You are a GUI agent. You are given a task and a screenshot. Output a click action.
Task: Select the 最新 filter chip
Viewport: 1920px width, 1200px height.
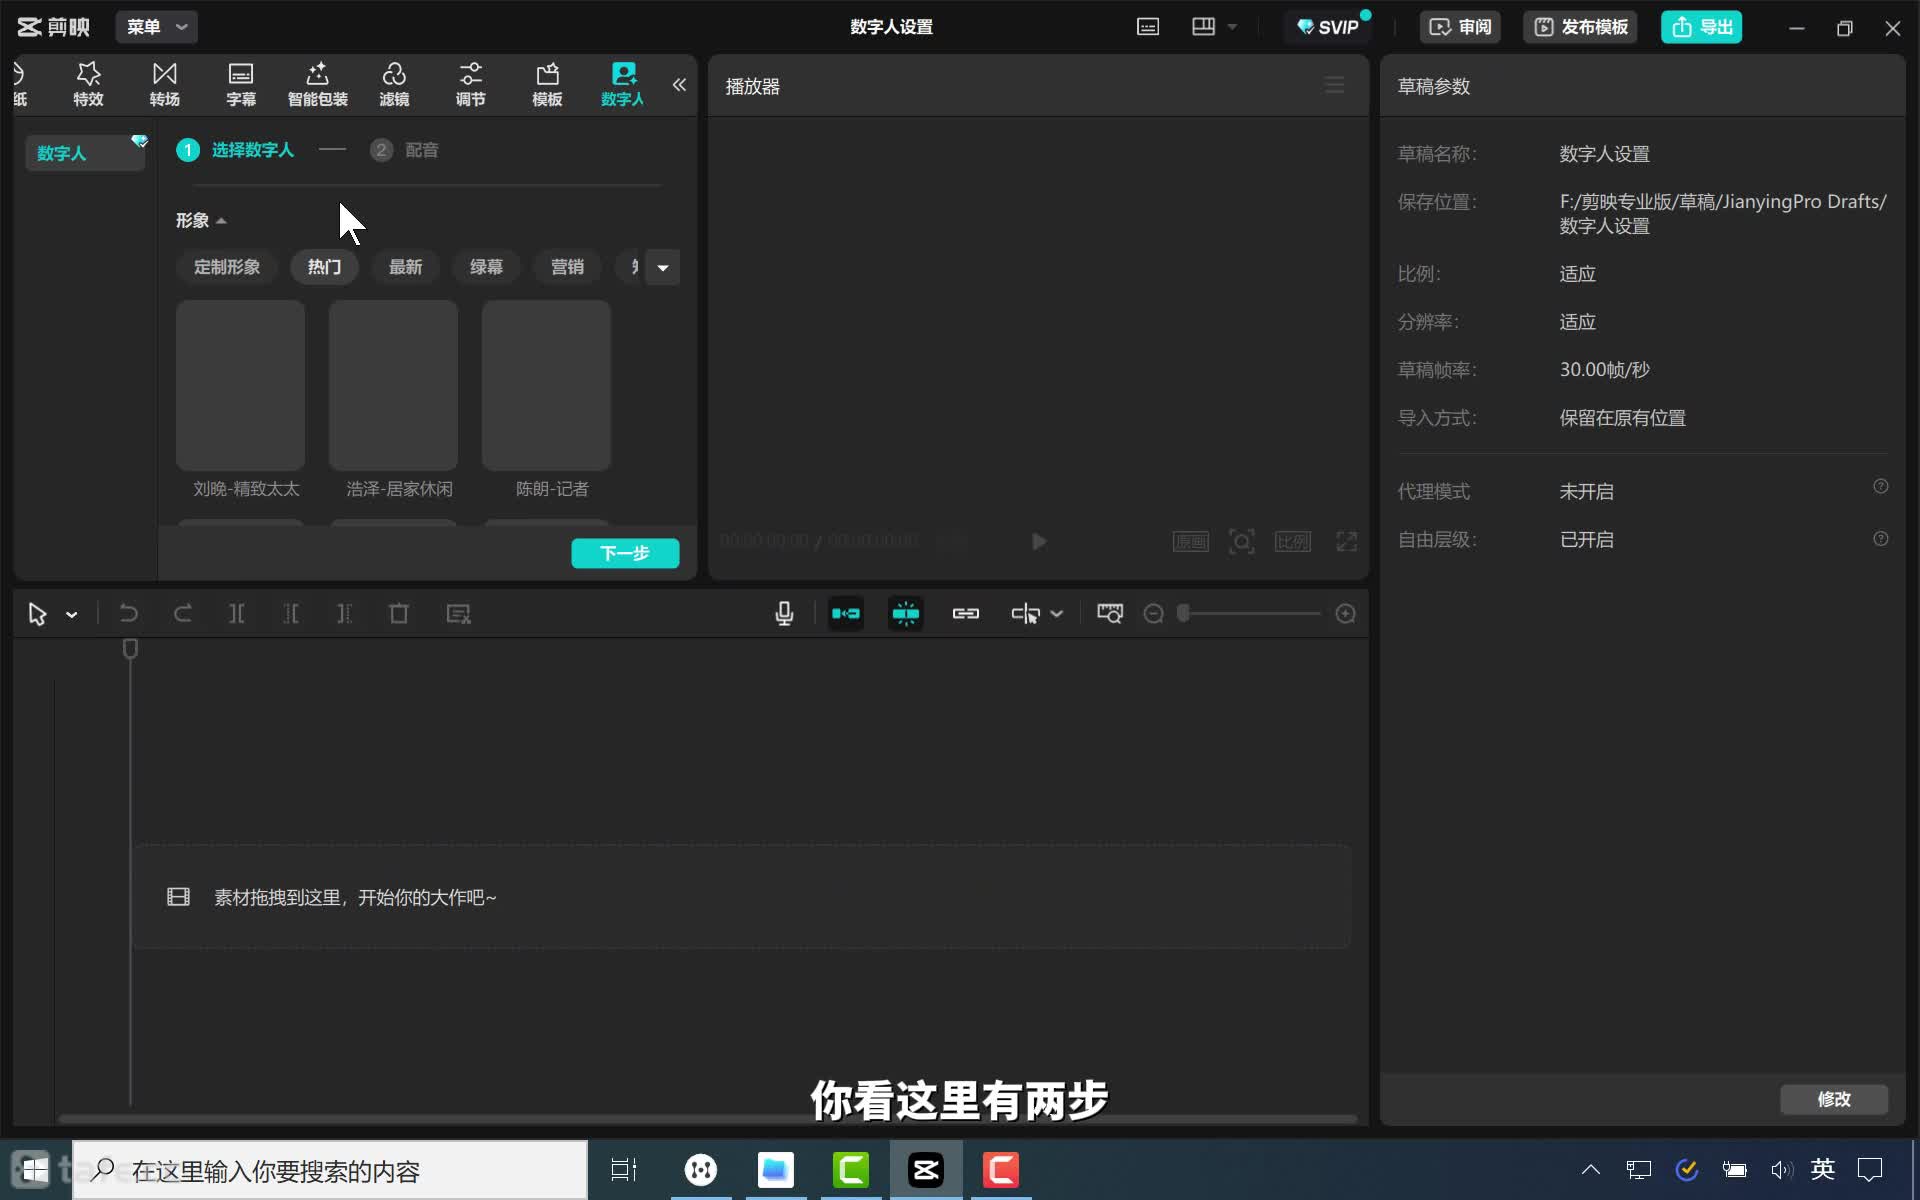coord(405,267)
